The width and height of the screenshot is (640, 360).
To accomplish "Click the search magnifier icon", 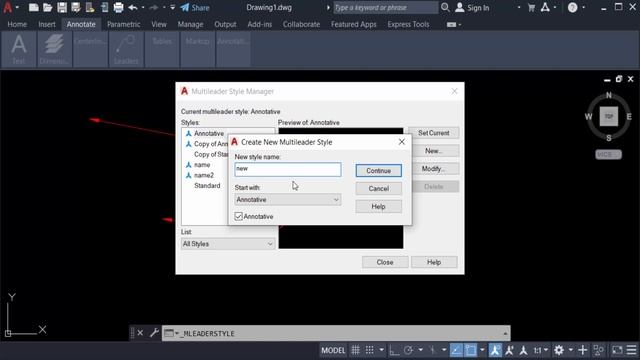I will click(445, 7).
